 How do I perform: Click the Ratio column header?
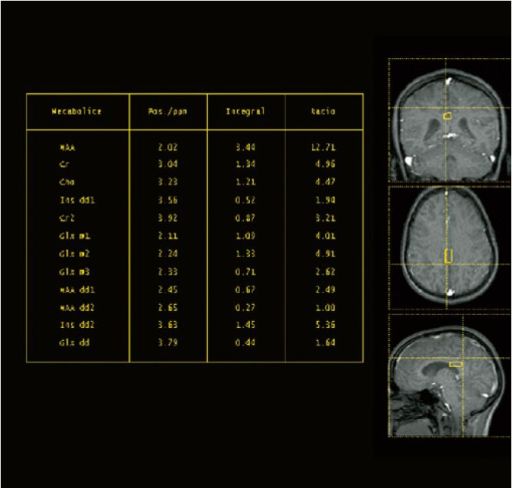click(x=323, y=111)
